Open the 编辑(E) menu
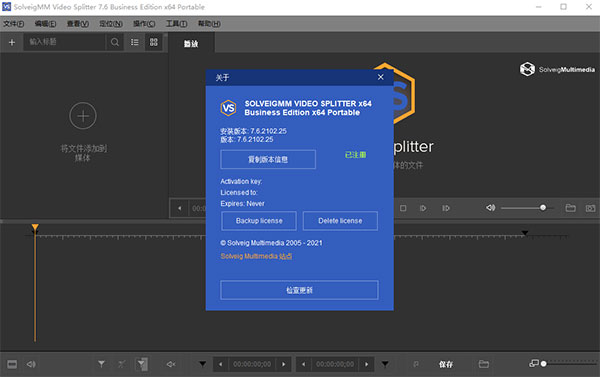This screenshot has width=600, height=377. 45,24
